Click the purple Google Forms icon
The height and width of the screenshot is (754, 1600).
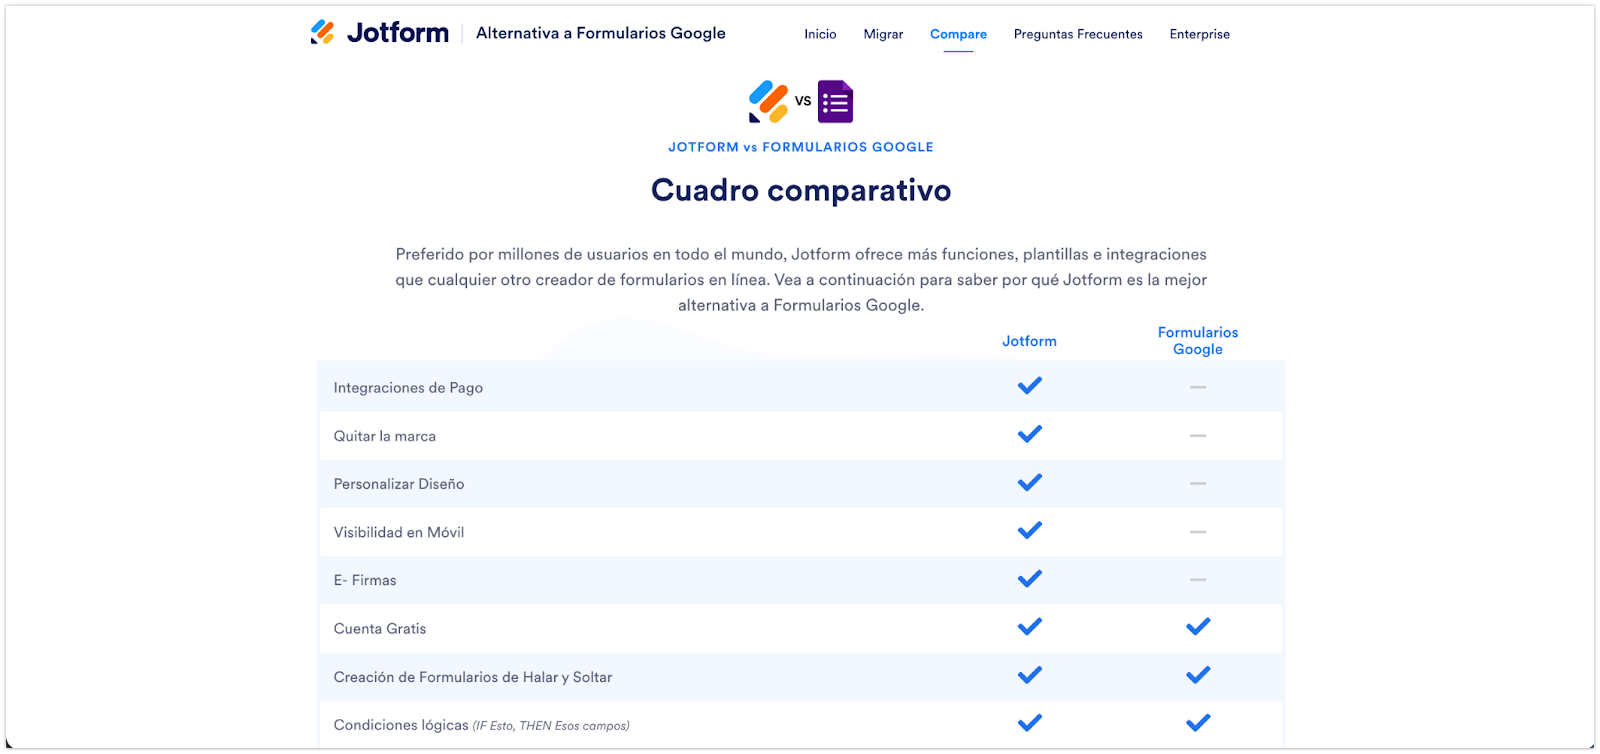click(835, 101)
